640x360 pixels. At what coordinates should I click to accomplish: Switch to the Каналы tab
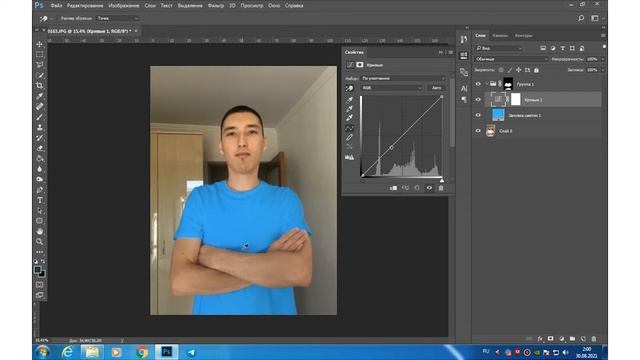500,36
